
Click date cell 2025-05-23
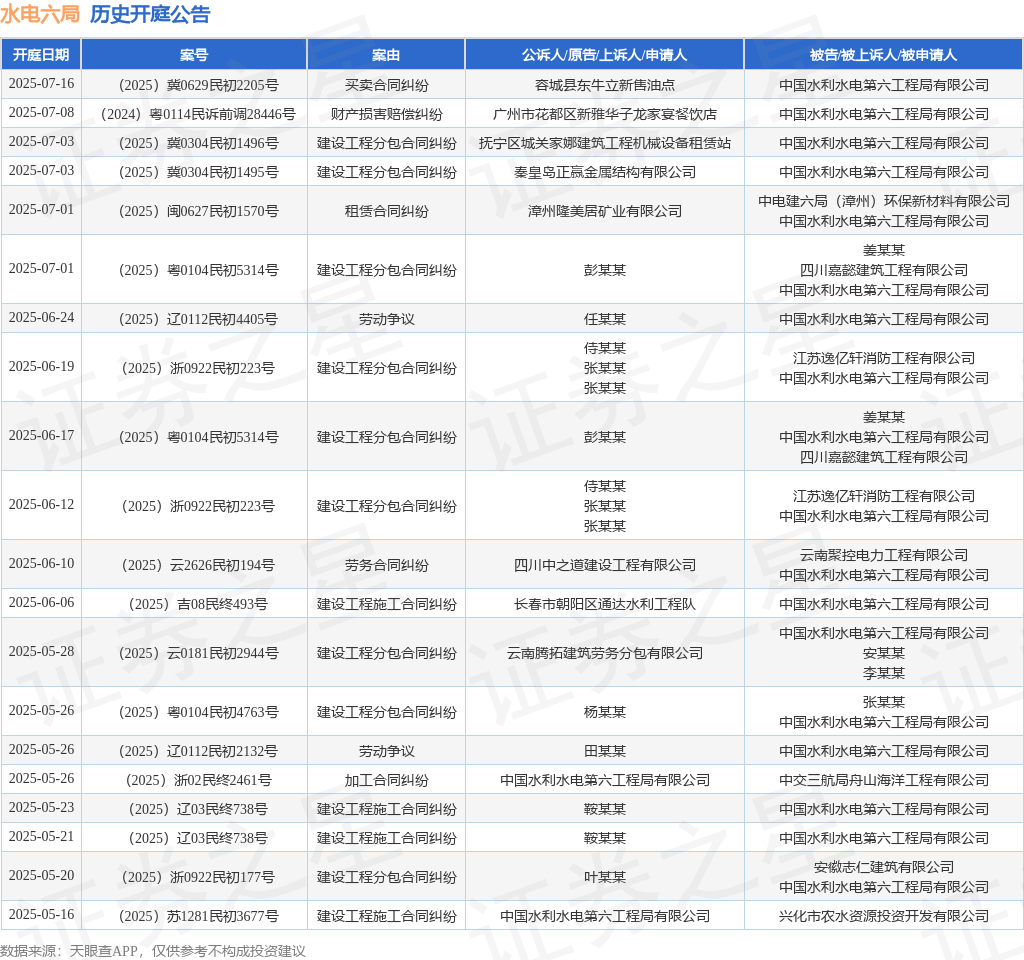click(x=41, y=808)
